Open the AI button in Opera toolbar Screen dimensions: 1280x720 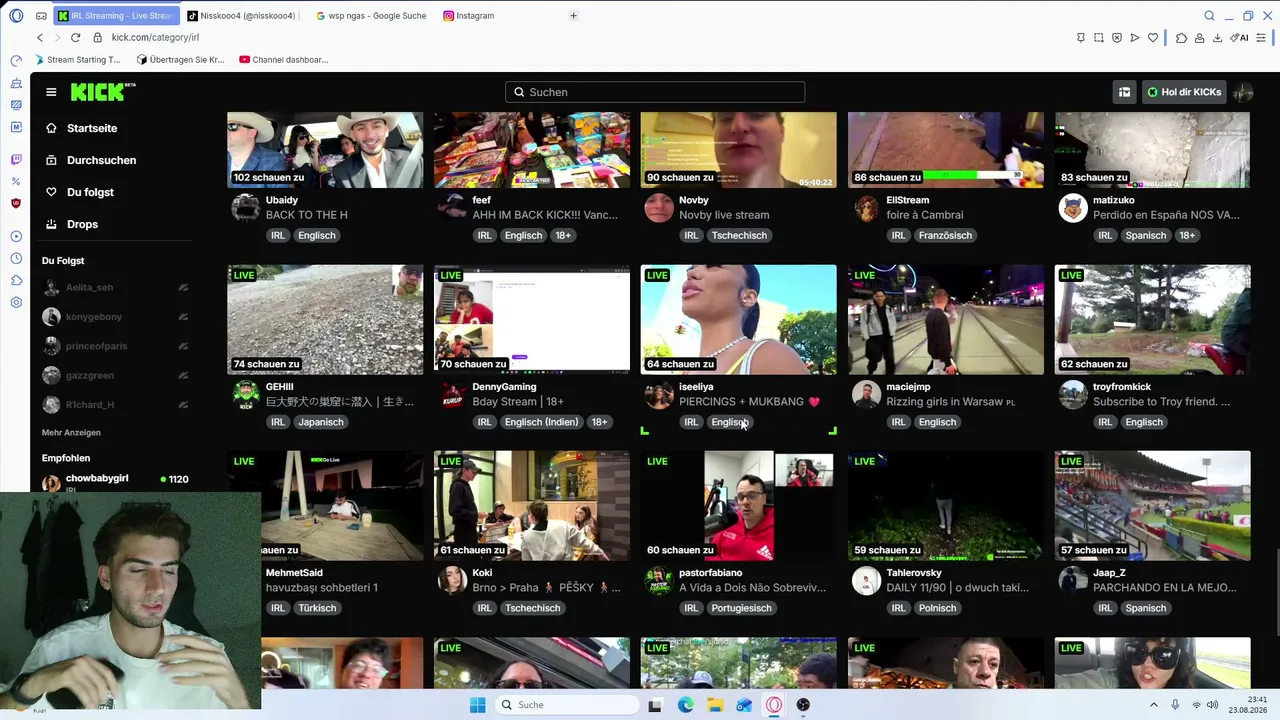point(1240,38)
